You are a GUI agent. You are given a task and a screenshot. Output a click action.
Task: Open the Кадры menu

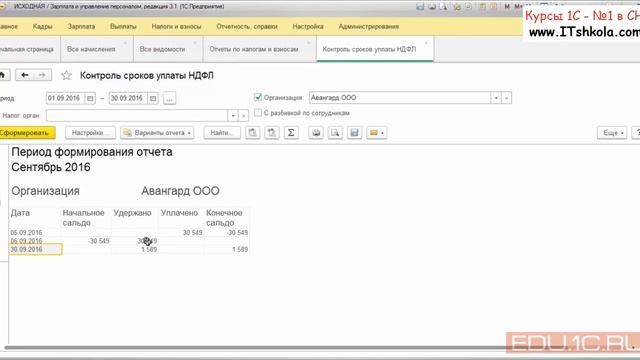(x=42, y=27)
